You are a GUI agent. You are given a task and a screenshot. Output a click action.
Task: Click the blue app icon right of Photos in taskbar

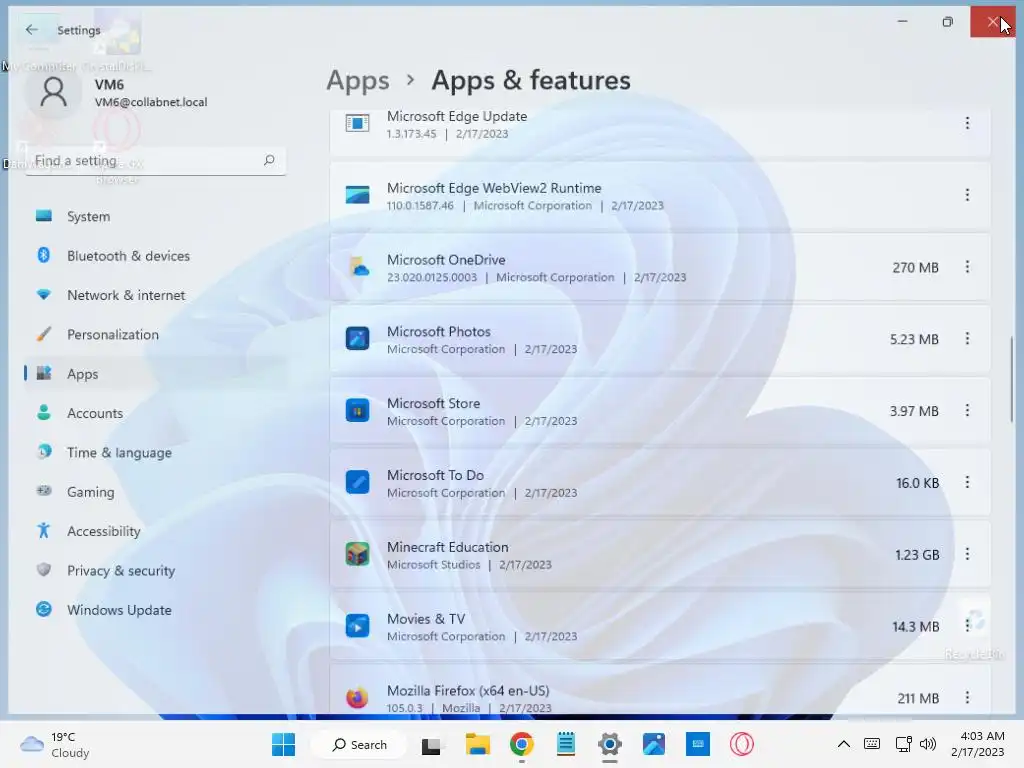[x=697, y=744]
